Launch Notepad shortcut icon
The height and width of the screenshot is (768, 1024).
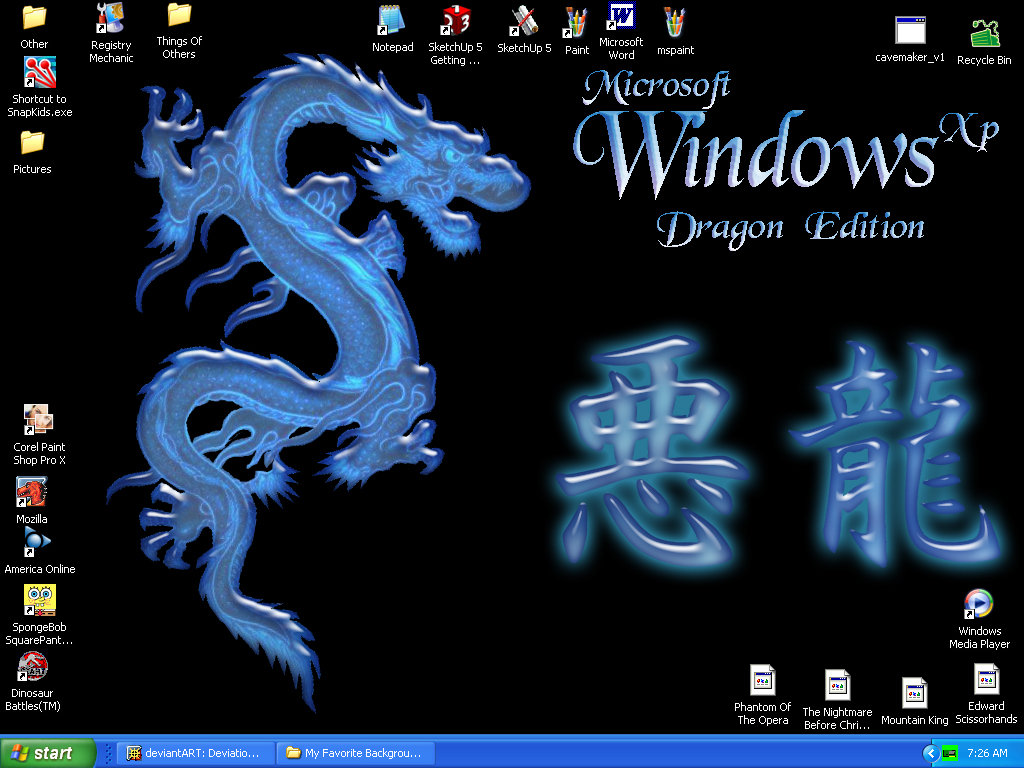click(392, 20)
